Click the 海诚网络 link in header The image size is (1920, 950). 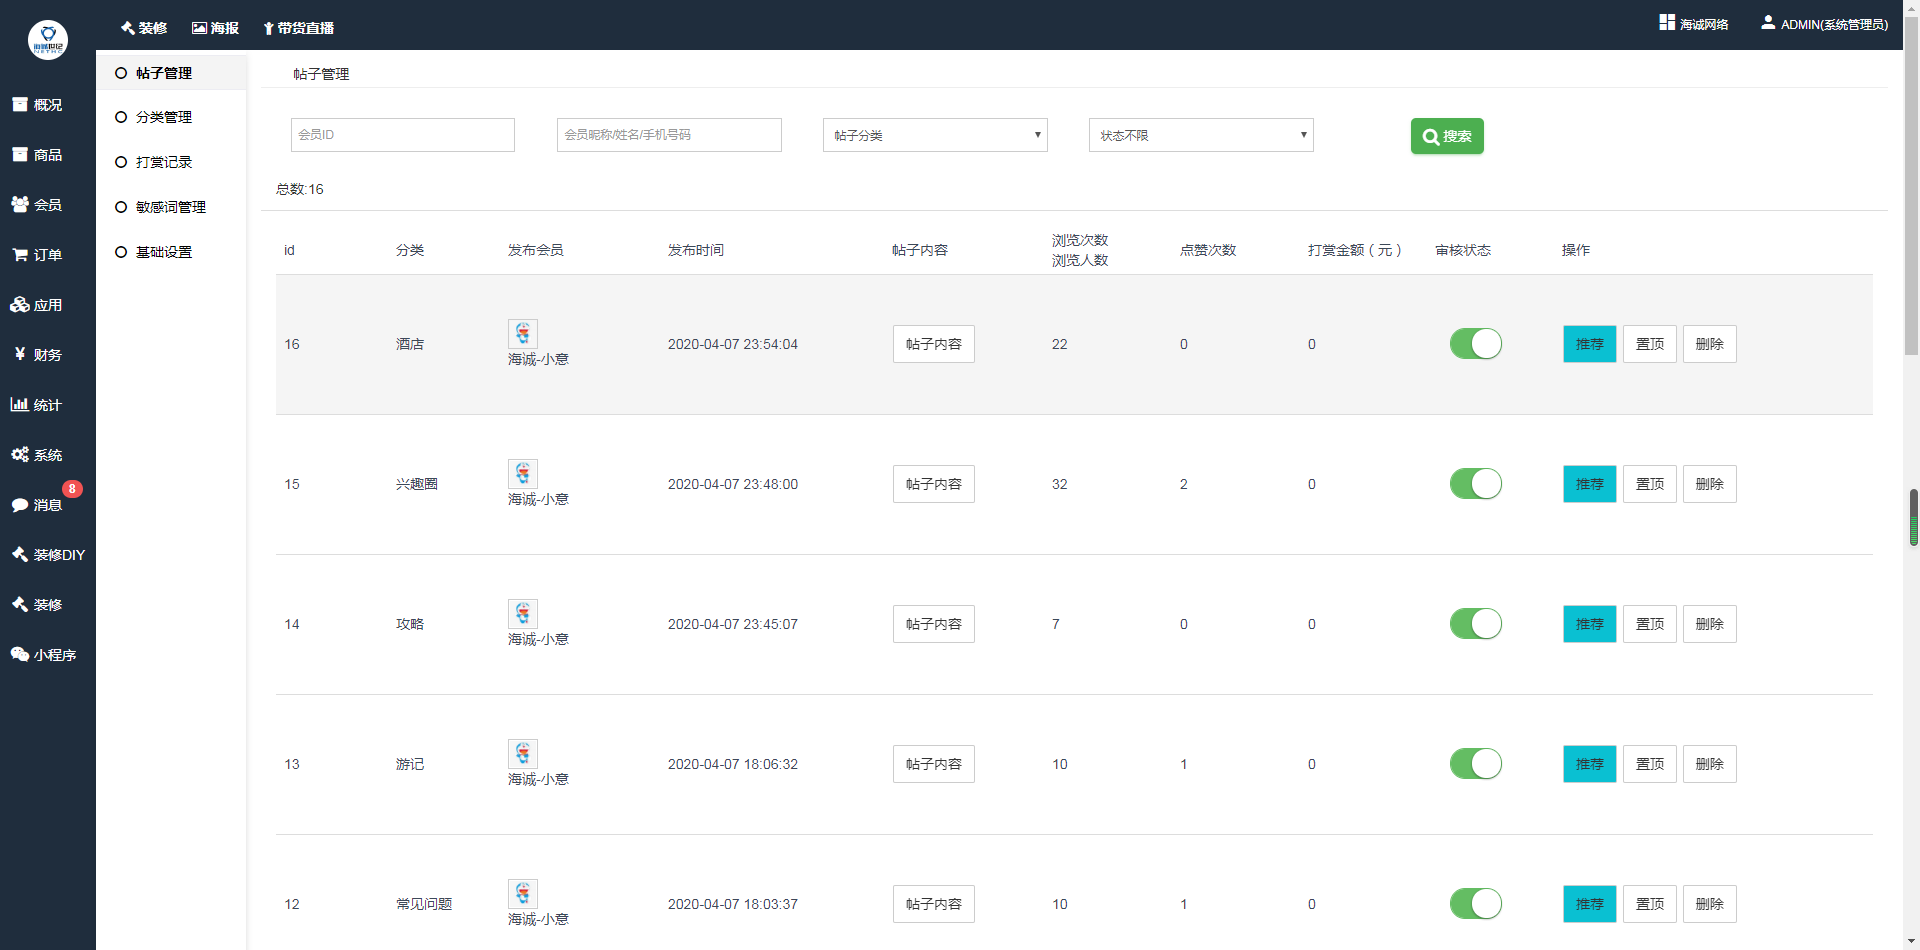1704,24
